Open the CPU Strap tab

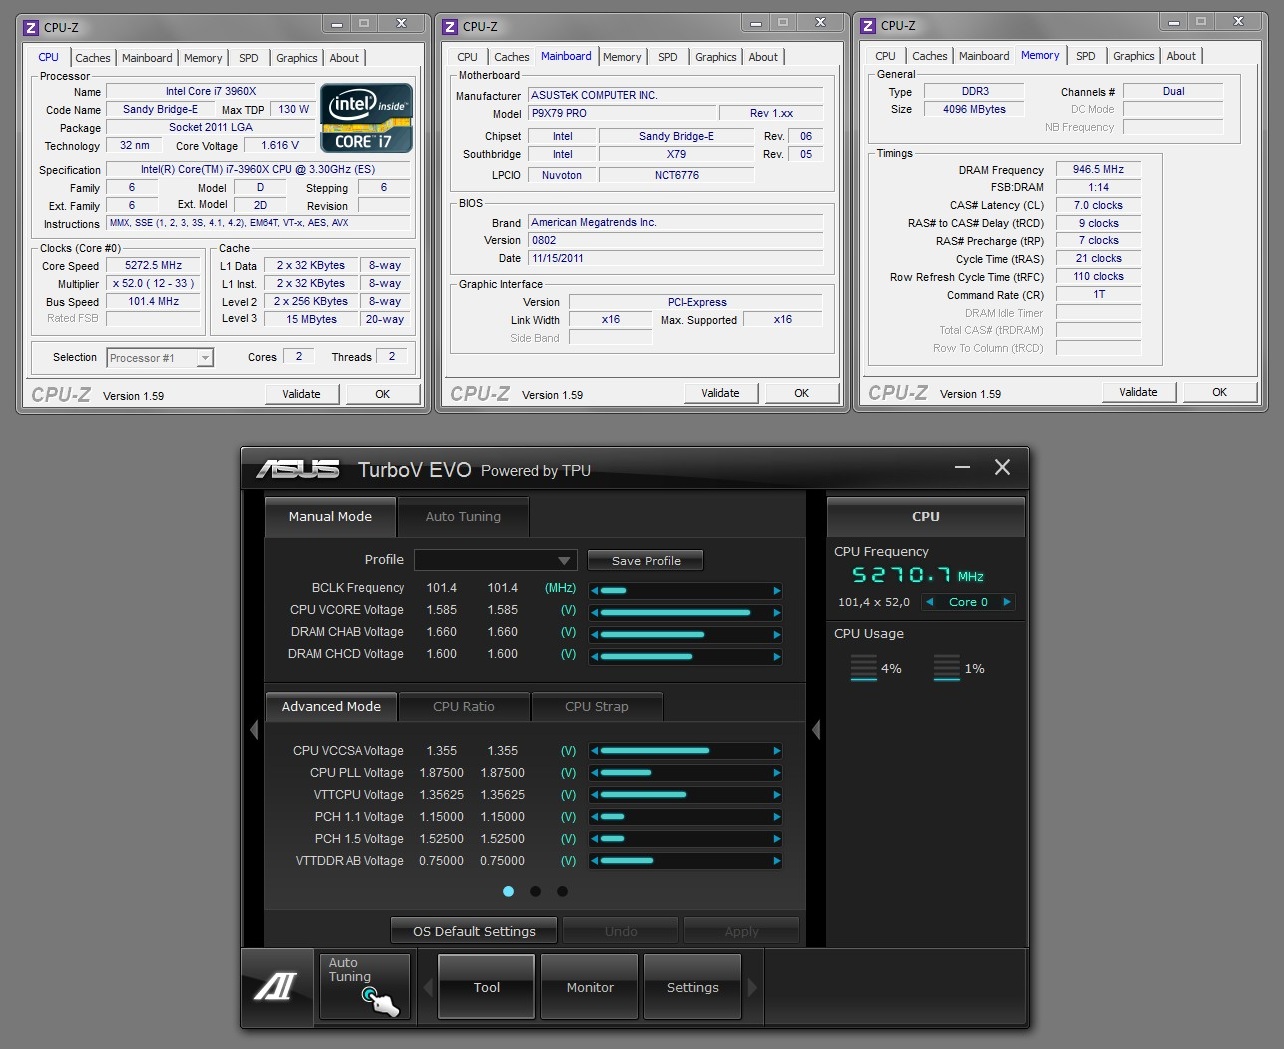pyautogui.click(x=597, y=706)
